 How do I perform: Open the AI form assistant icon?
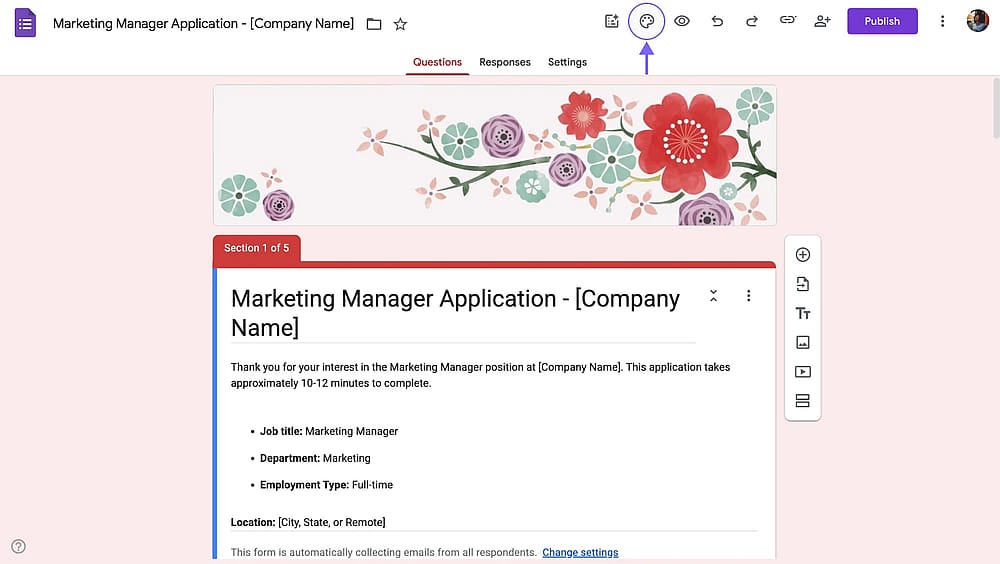(612, 21)
